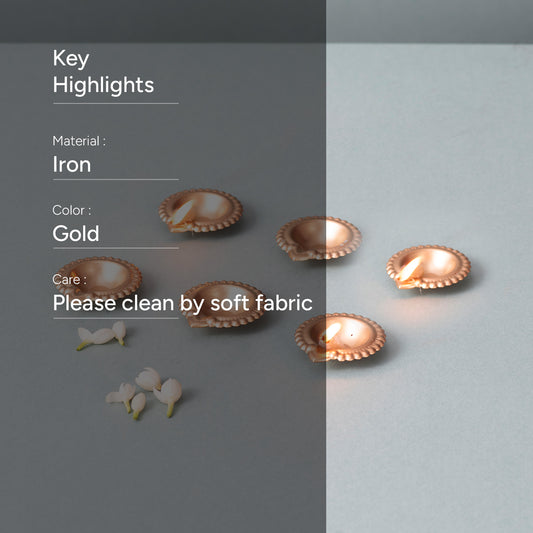The width and height of the screenshot is (533, 533).
Task: Select the Material label
Action: [79, 141]
